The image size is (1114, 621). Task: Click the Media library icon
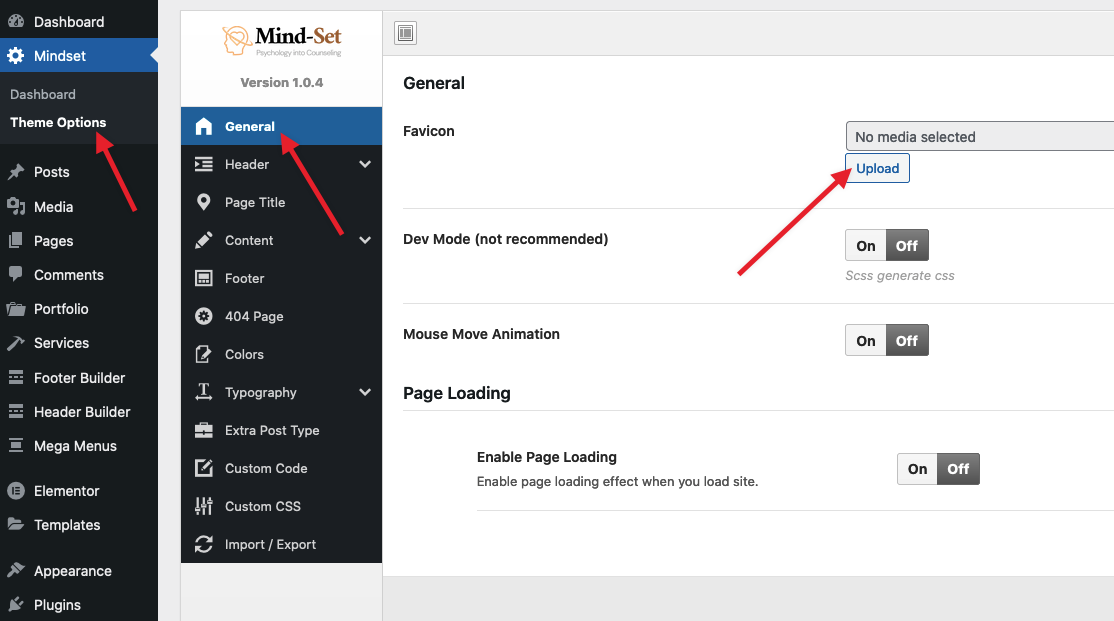(x=16, y=206)
